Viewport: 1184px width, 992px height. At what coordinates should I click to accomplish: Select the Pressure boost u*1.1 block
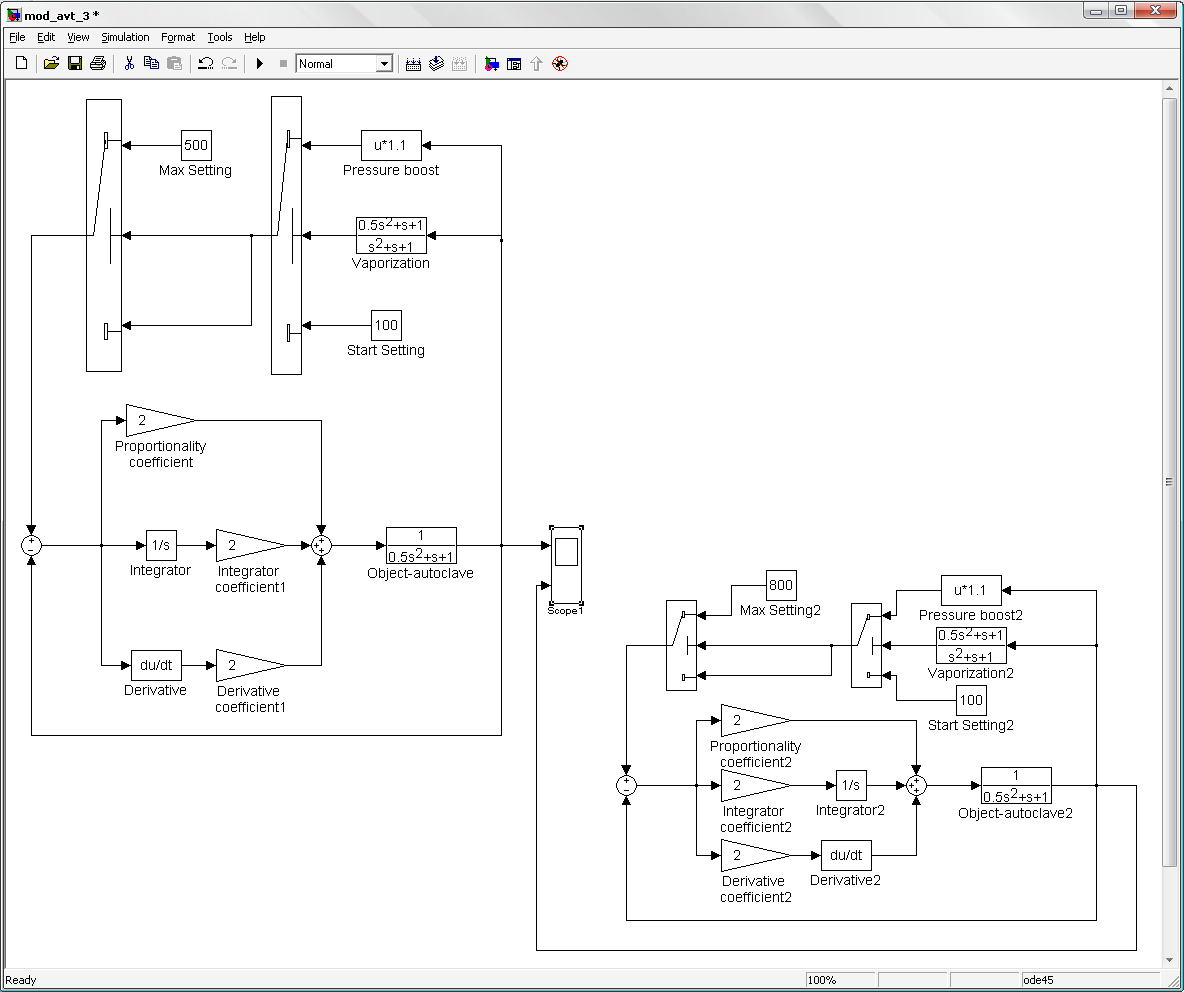tap(391, 145)
